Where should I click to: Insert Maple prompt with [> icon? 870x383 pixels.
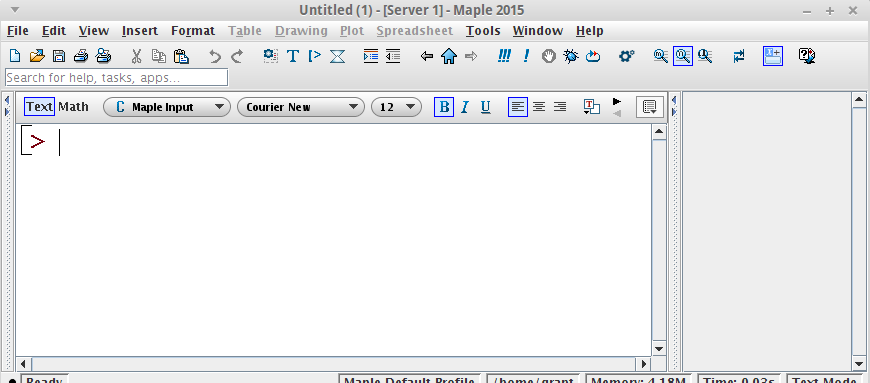click(x=315, y=56)
